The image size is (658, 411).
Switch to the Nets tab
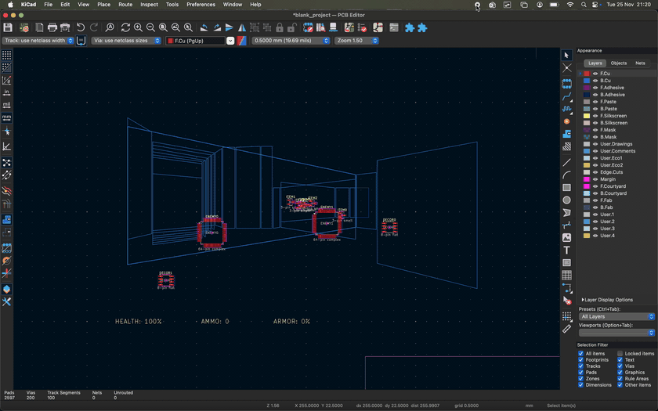point(640,63)
